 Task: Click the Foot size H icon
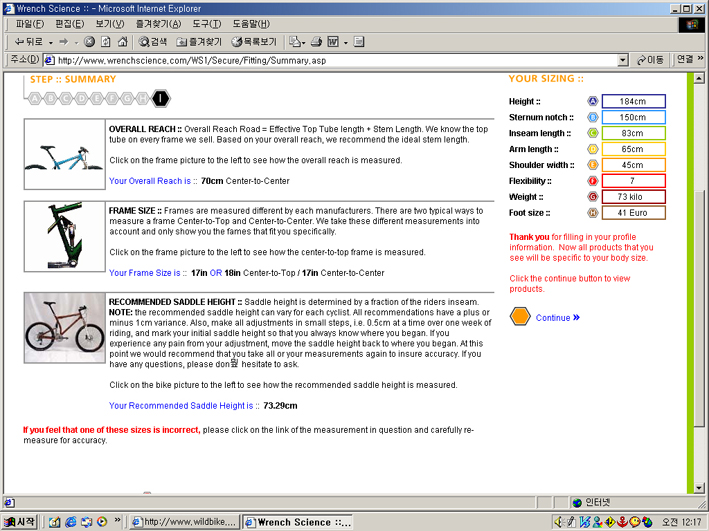pyautogui.click(x=592, y=213)
